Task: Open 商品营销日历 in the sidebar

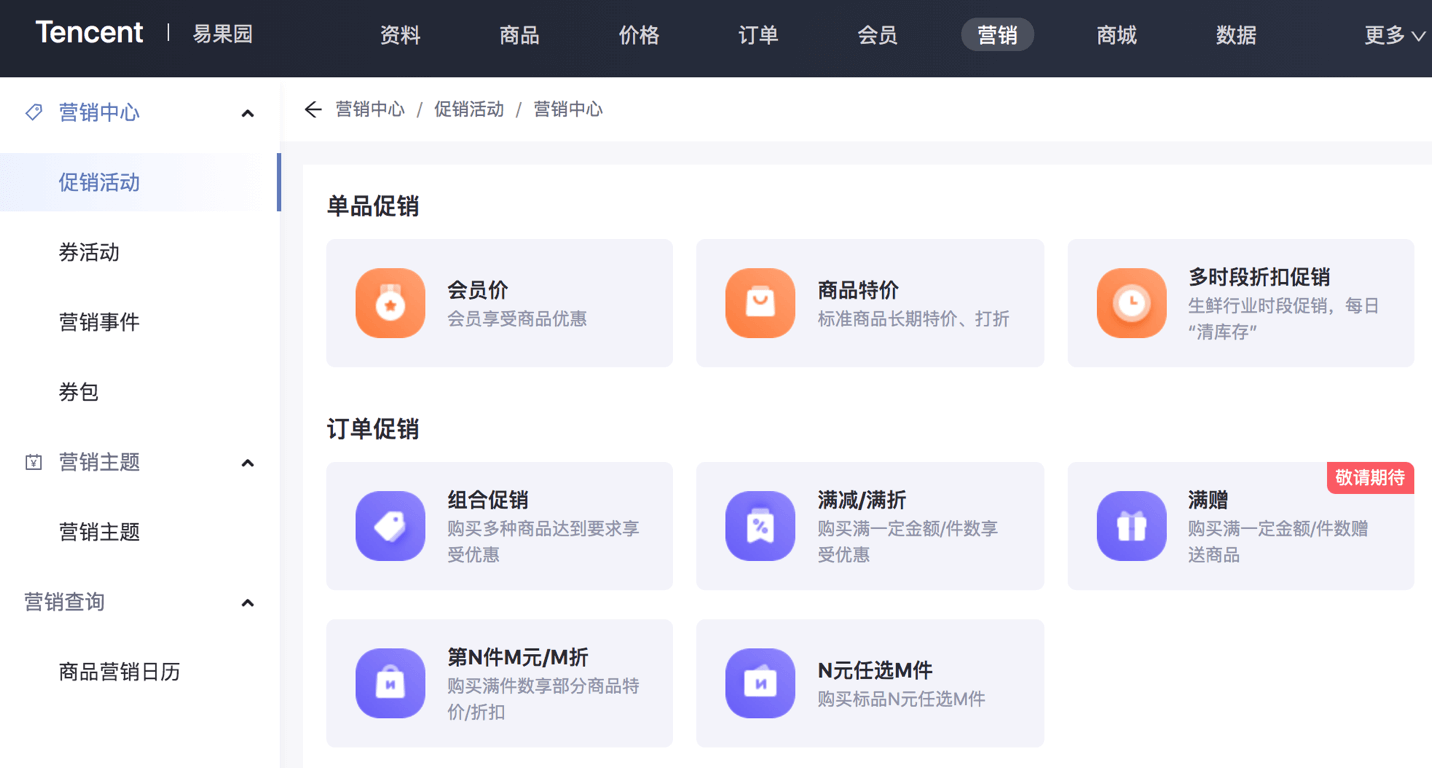Action: pyautogui.click(x=119, y=672)
